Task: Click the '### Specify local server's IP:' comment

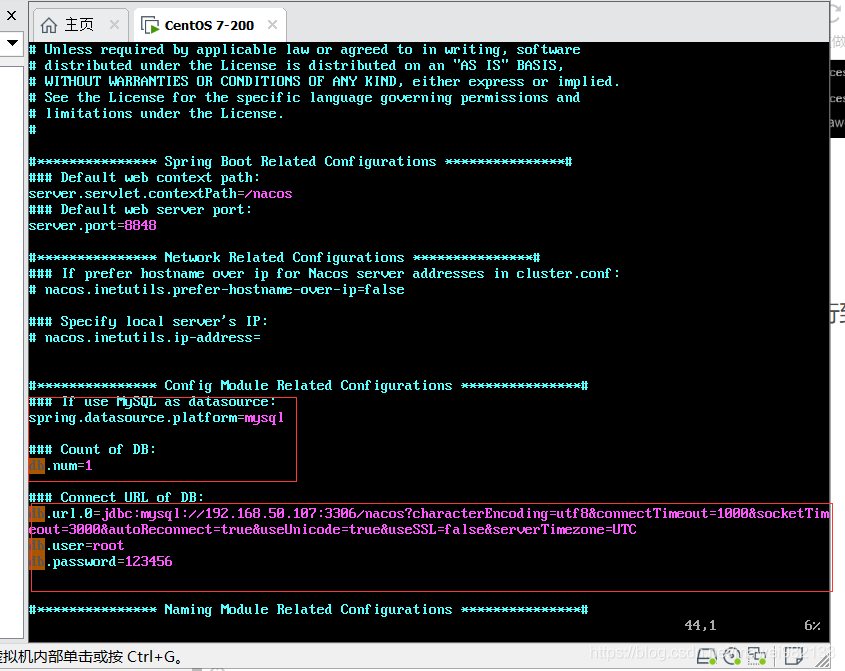Action: pyautogui.click(x=148, y=322)
